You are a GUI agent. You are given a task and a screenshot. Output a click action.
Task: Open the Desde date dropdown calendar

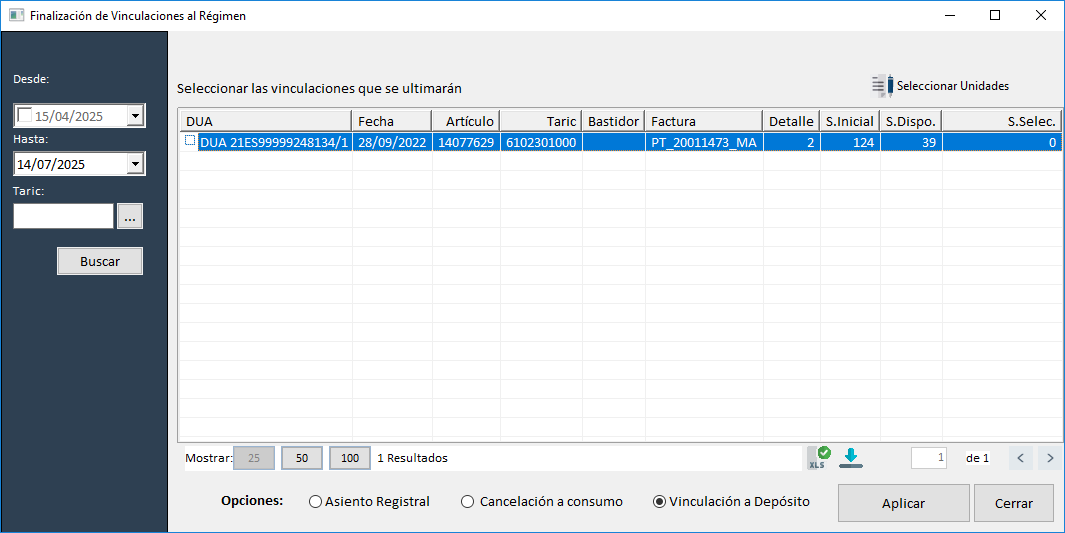click(136, 116)
